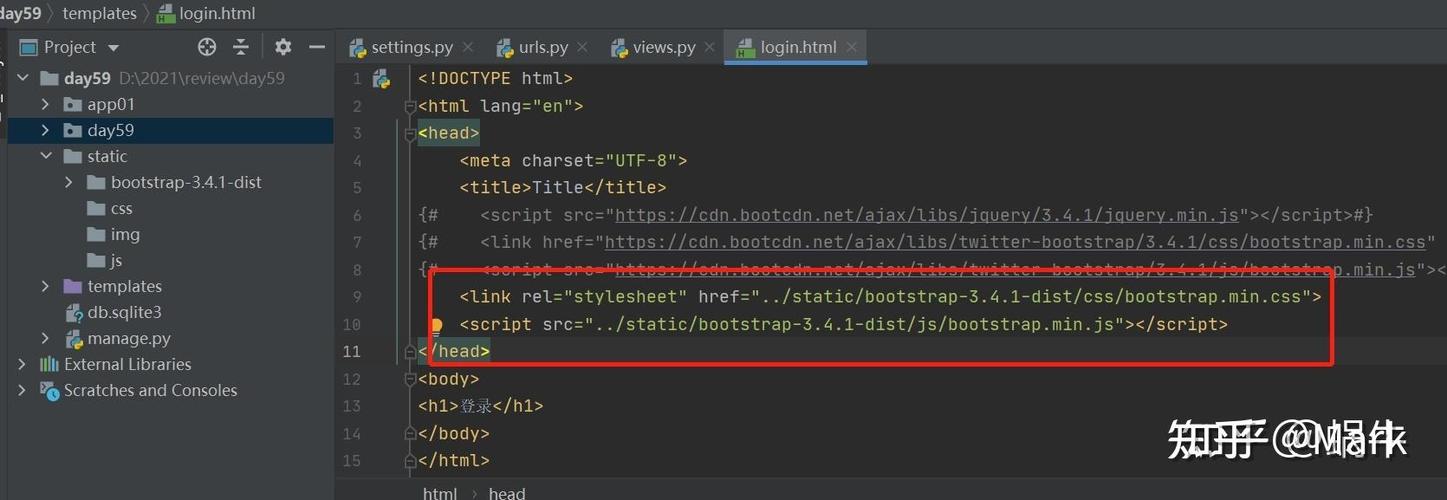Expand Scratches and Consoles
The image size is (1447, 500).
click(x=22, y=390)
